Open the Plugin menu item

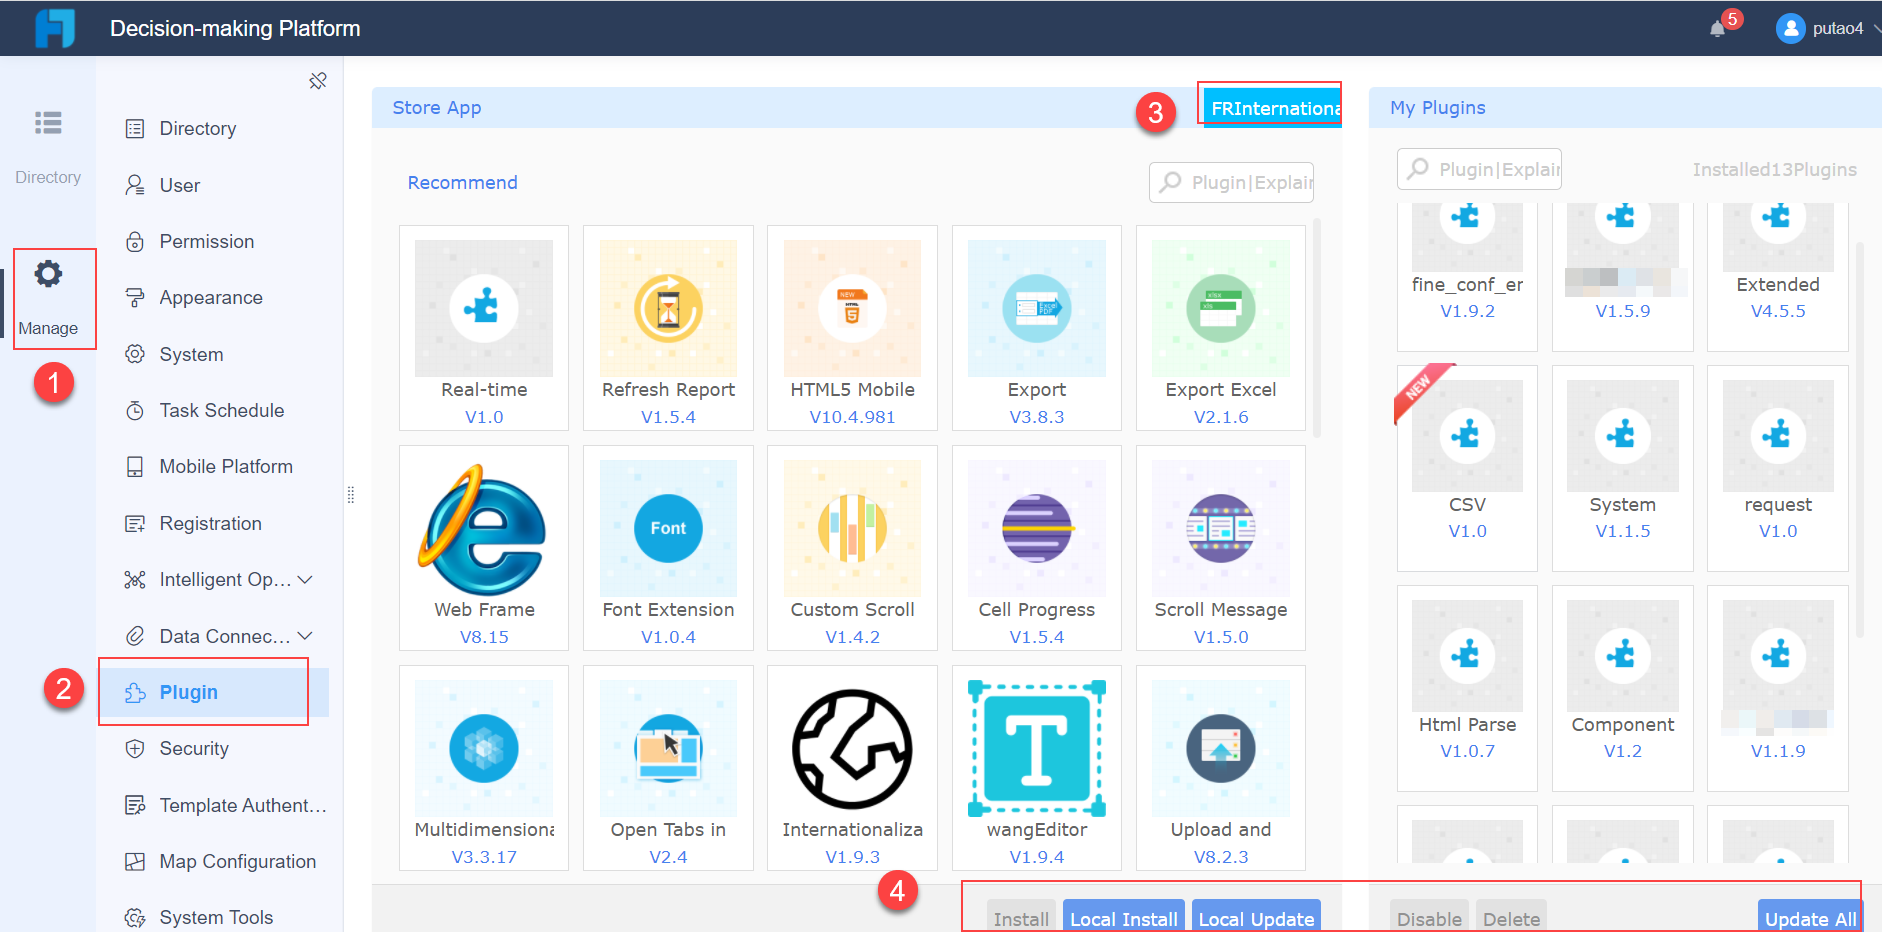tap(214, 692)
